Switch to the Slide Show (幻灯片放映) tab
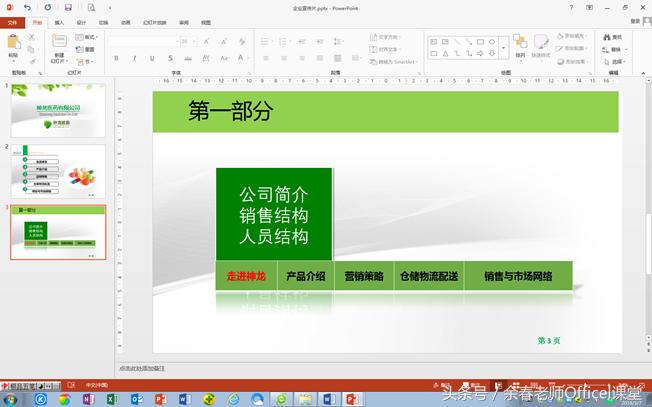The image size is (652, 407). point(155,22)
